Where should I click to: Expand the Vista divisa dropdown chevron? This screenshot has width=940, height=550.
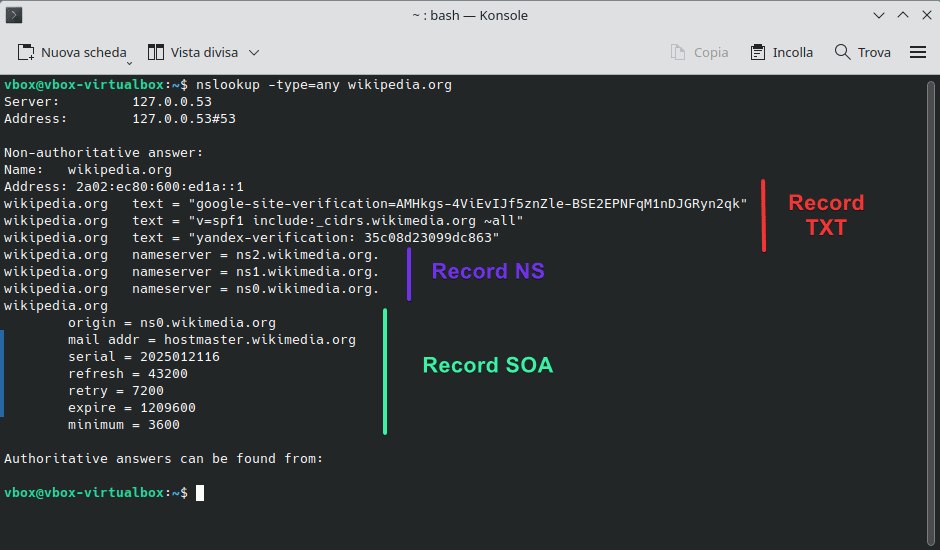[x=254, y=53]
